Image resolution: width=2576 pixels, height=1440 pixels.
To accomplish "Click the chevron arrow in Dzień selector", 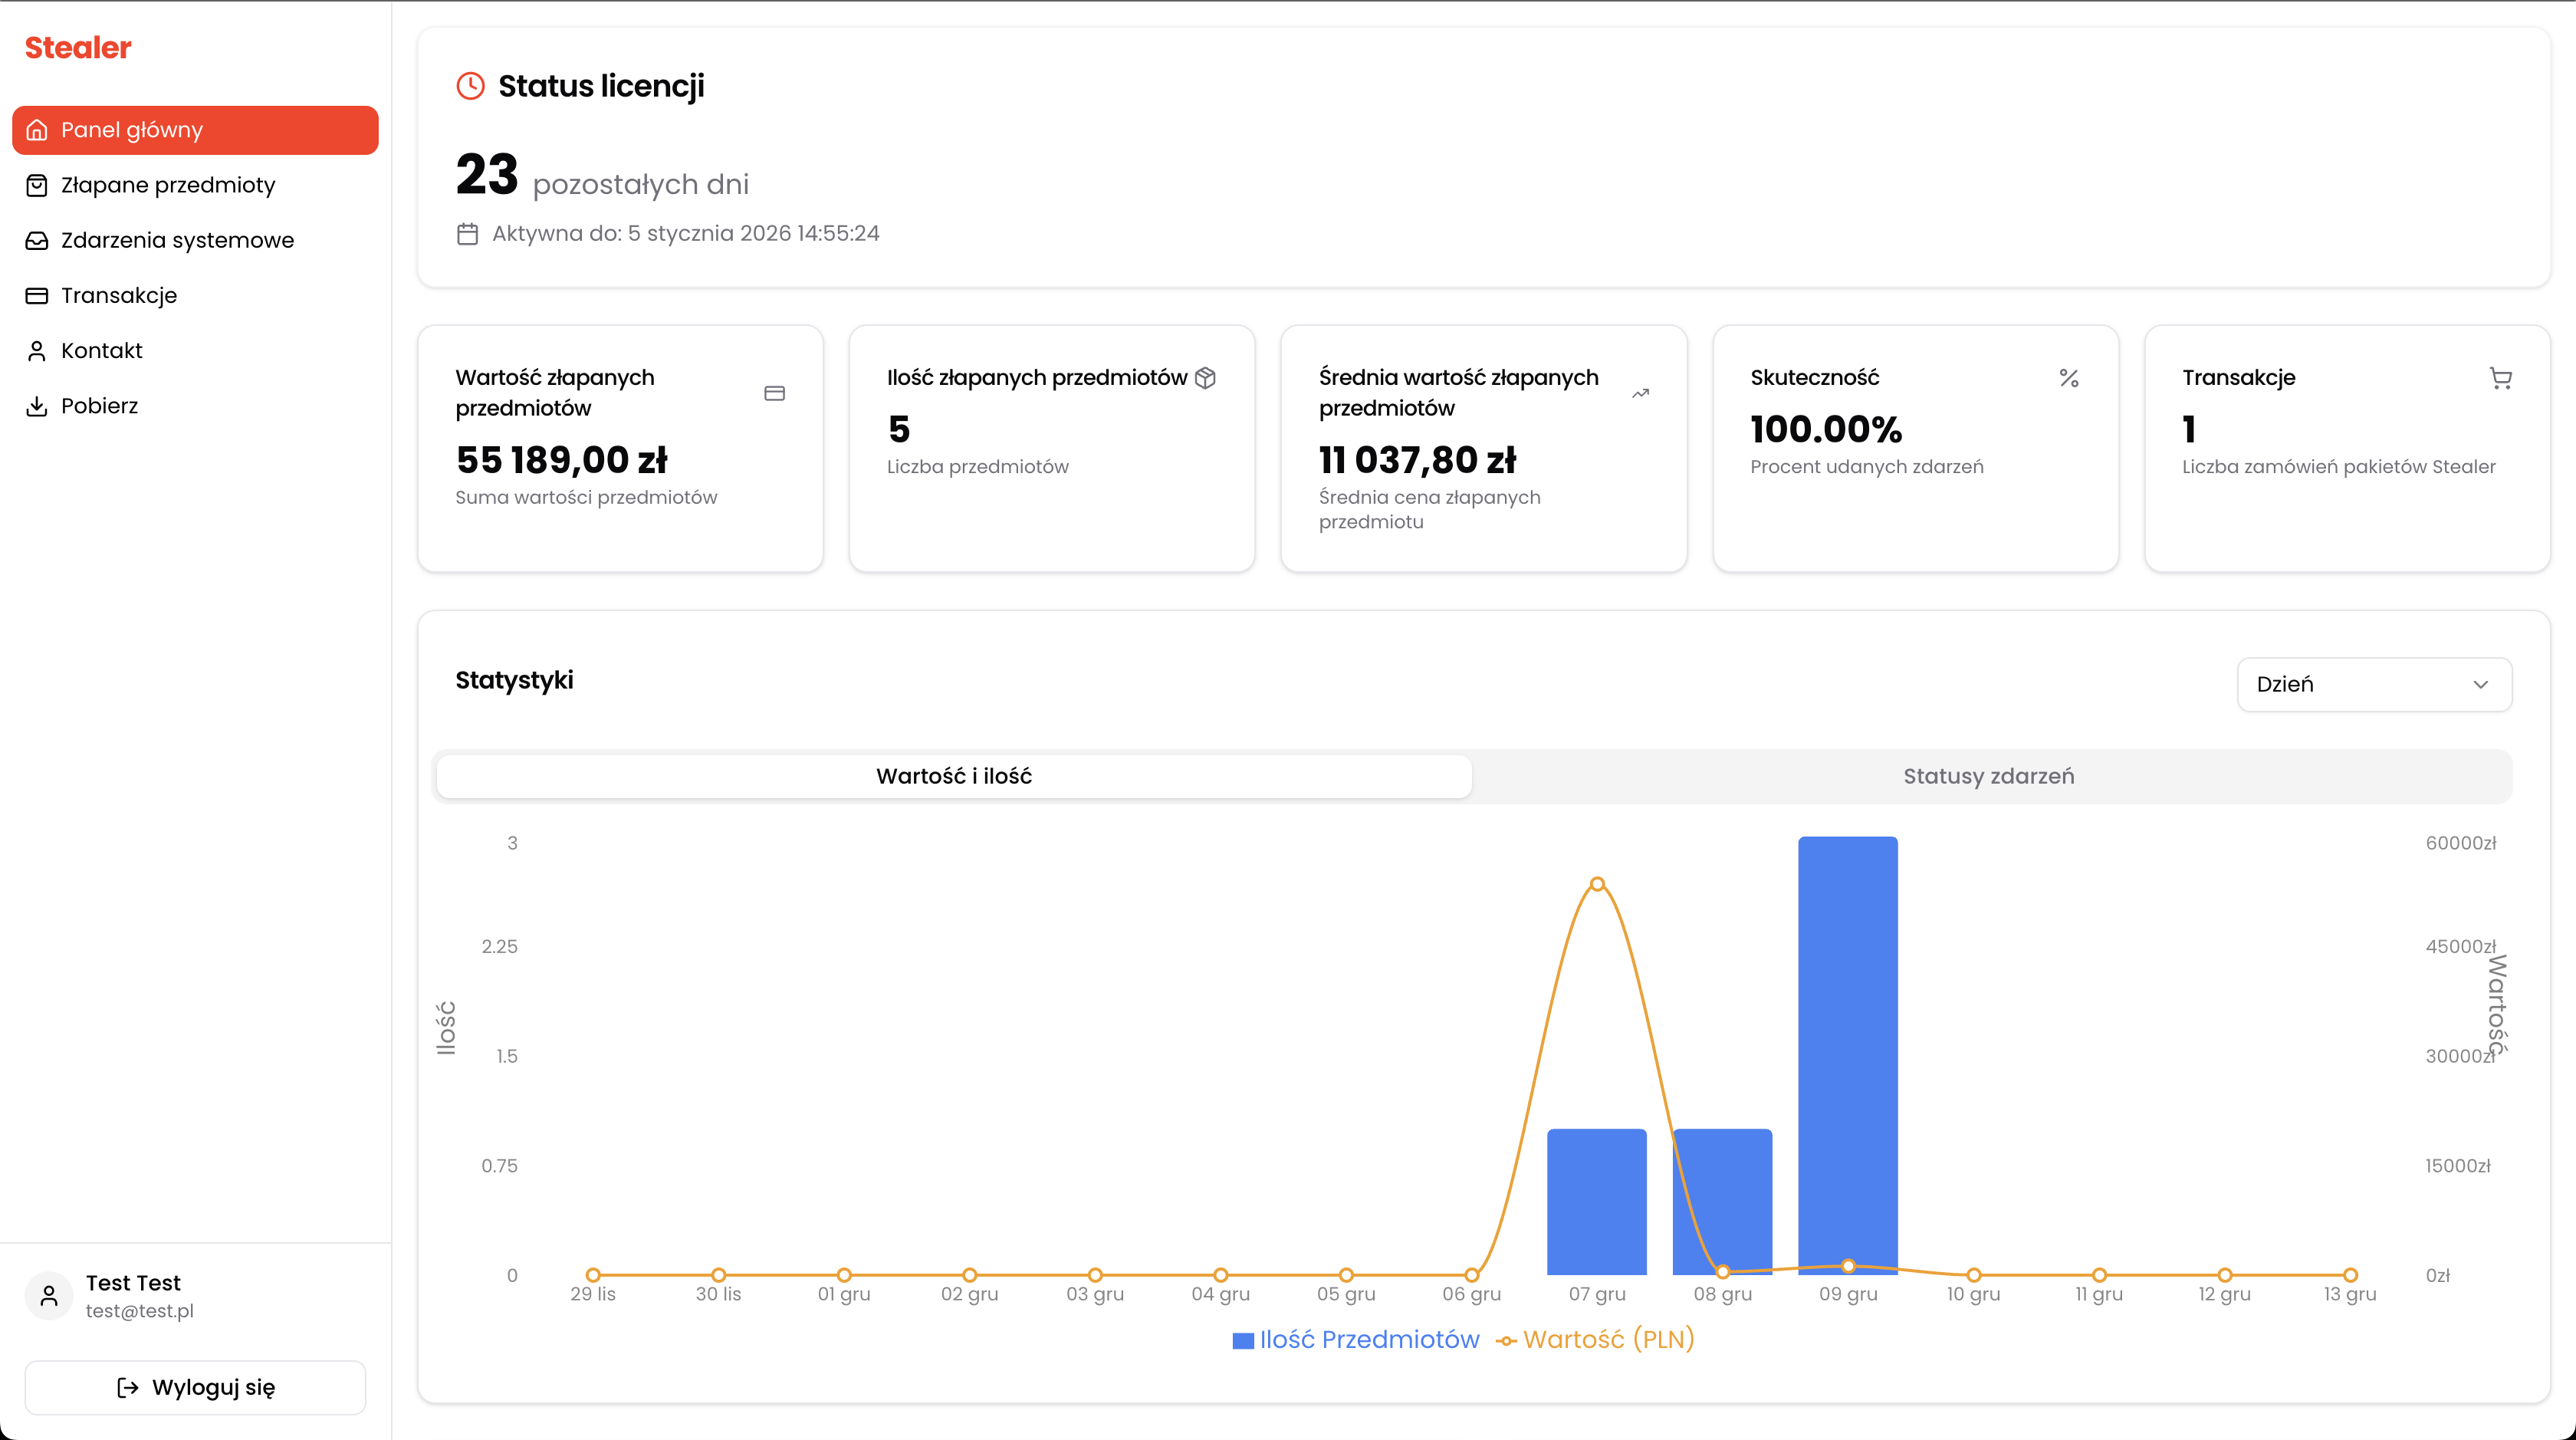I will point(2480,684).
